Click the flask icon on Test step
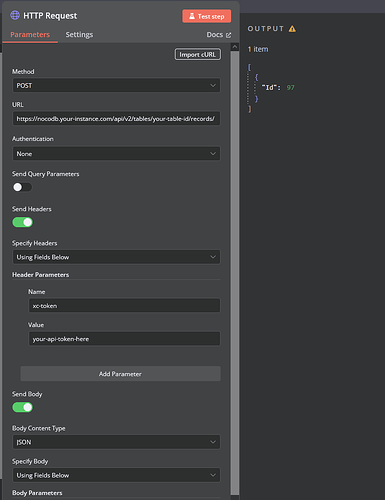This screenshot has height=500, width=385. [192, 16]
